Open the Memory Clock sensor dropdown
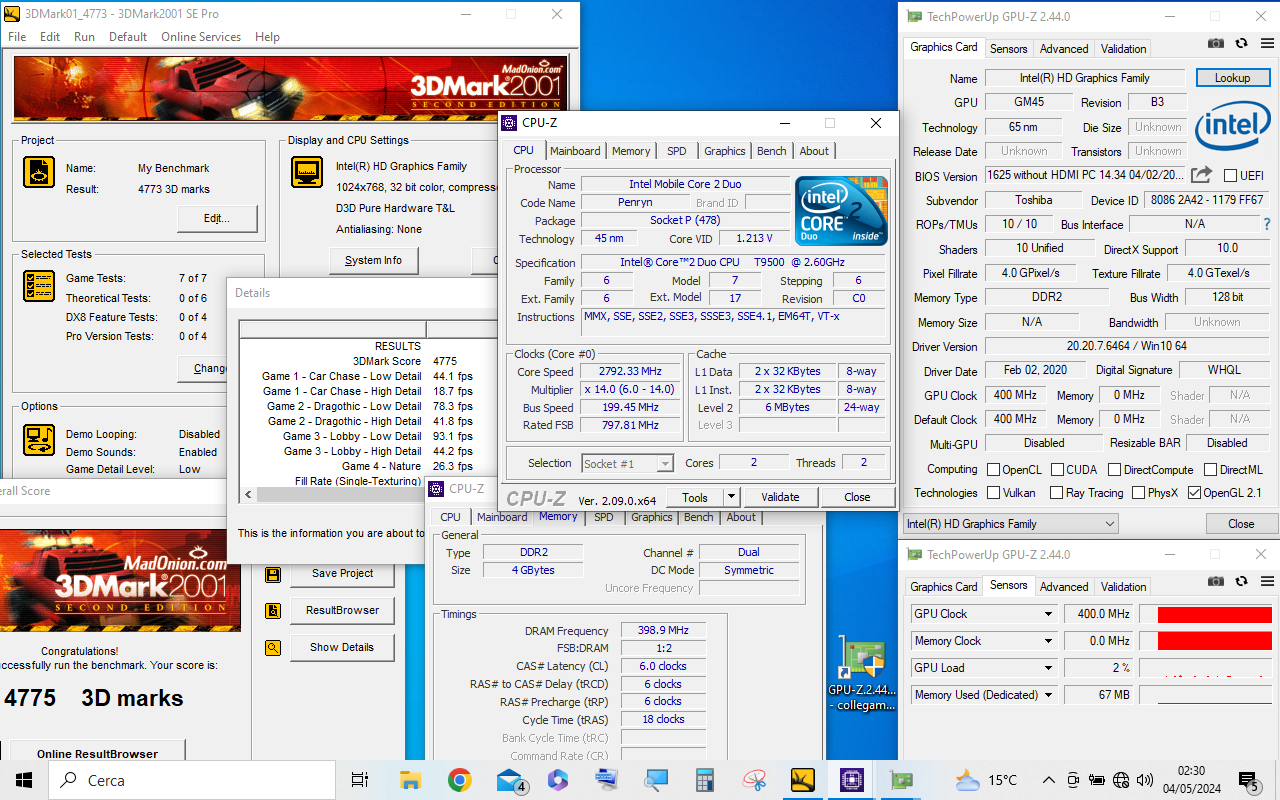1280x800 pixels. point(1049,641)
